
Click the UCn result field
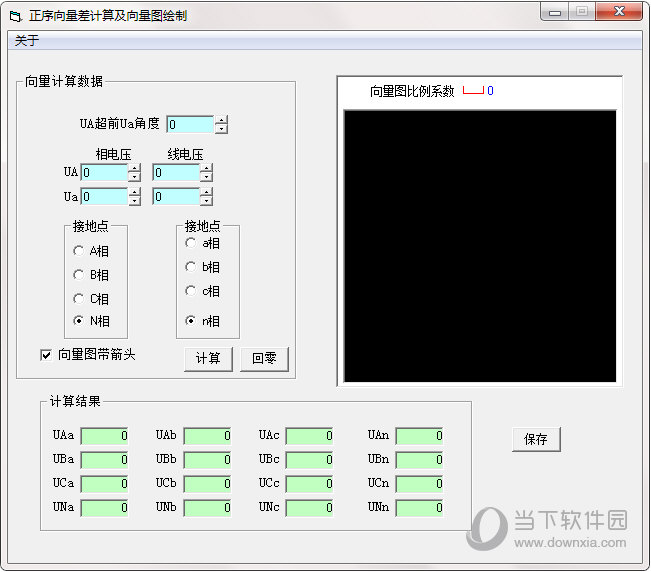tap(419, 484)
